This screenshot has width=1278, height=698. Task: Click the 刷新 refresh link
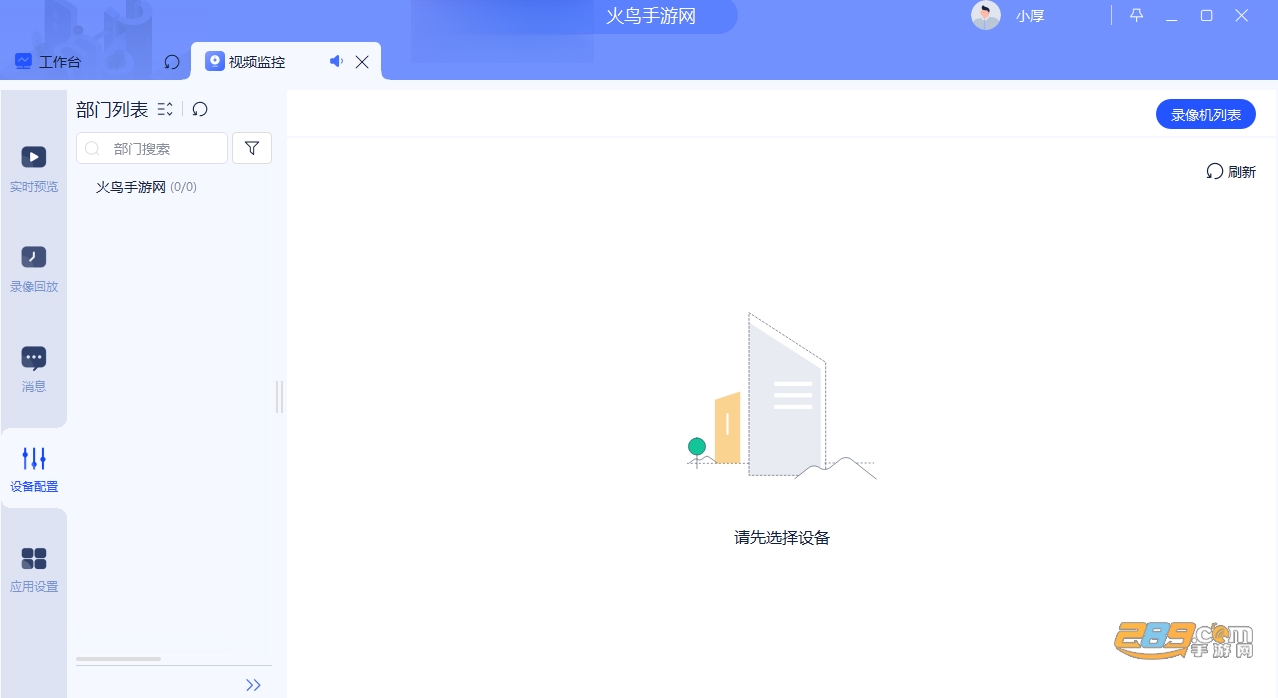(1231, 171)
